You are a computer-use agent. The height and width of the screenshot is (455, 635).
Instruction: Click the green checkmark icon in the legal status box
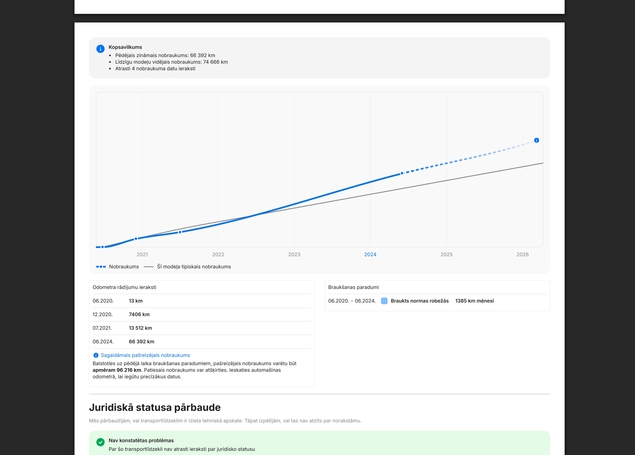[x=100, y=442]
